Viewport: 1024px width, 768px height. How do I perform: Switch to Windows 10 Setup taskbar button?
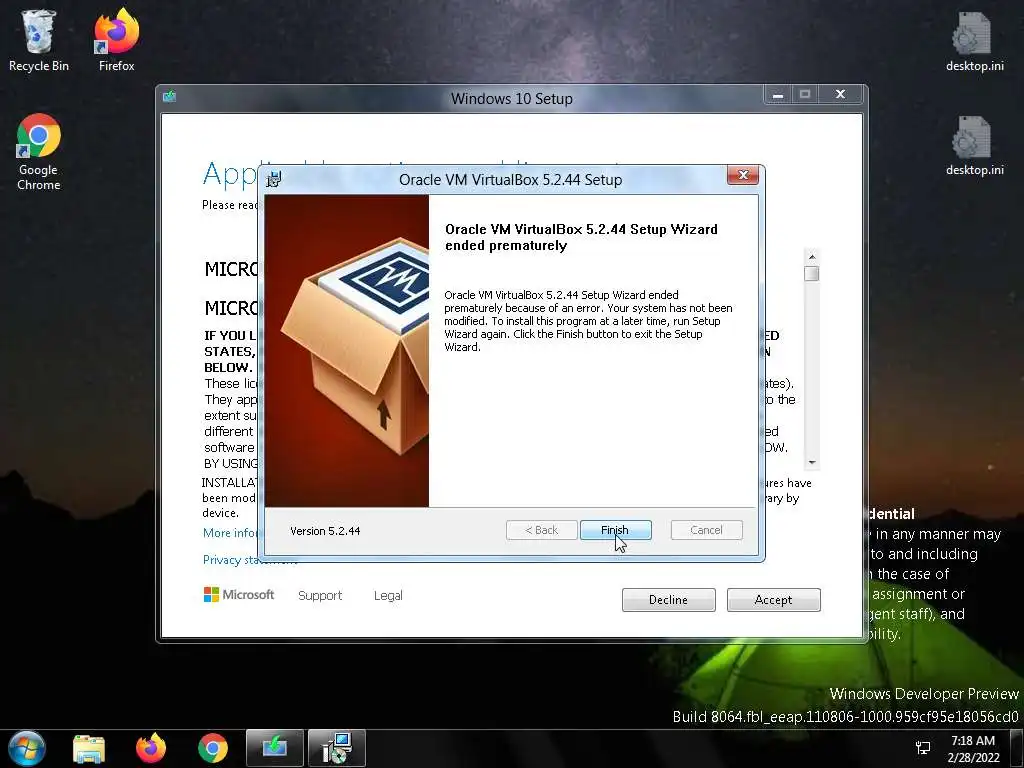[275, 748]
